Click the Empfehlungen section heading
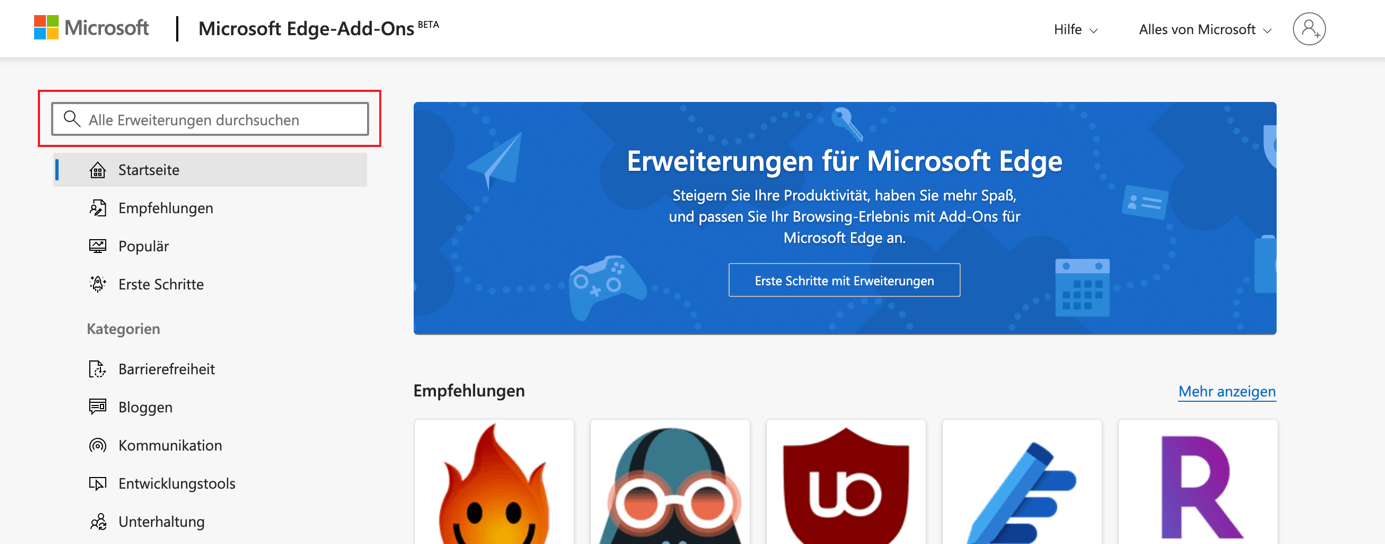 point(469,390)
